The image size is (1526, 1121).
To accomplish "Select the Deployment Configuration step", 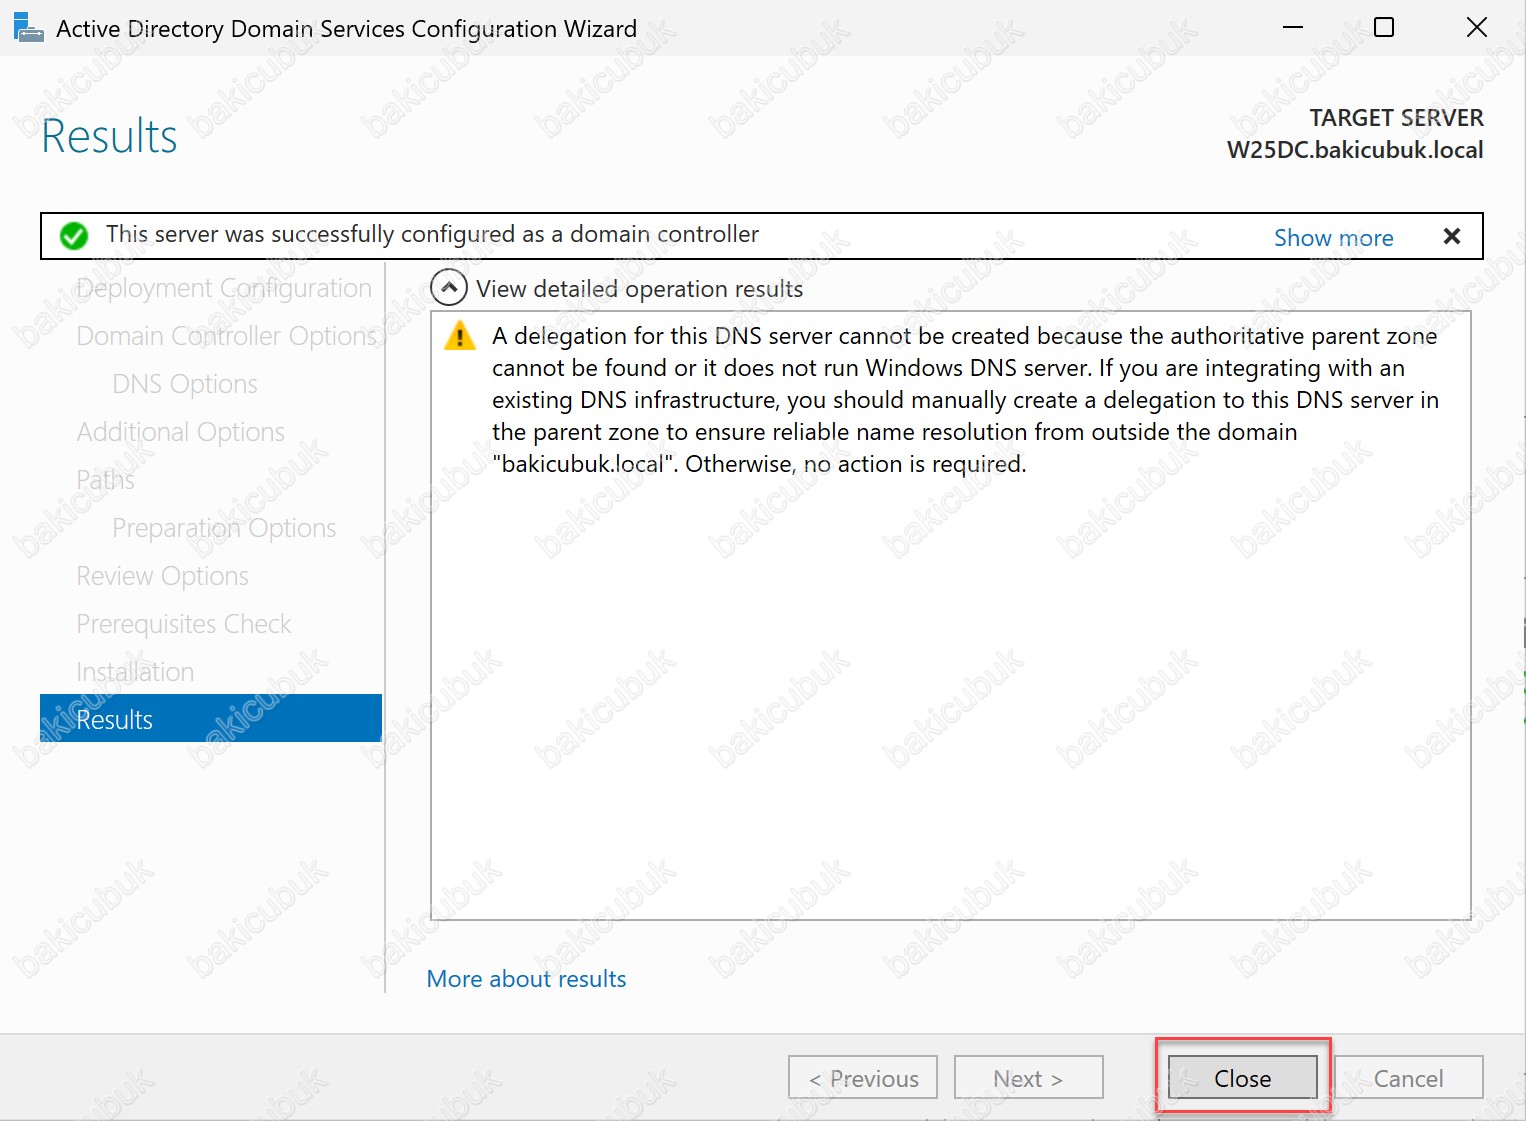I will coord(224,288).
